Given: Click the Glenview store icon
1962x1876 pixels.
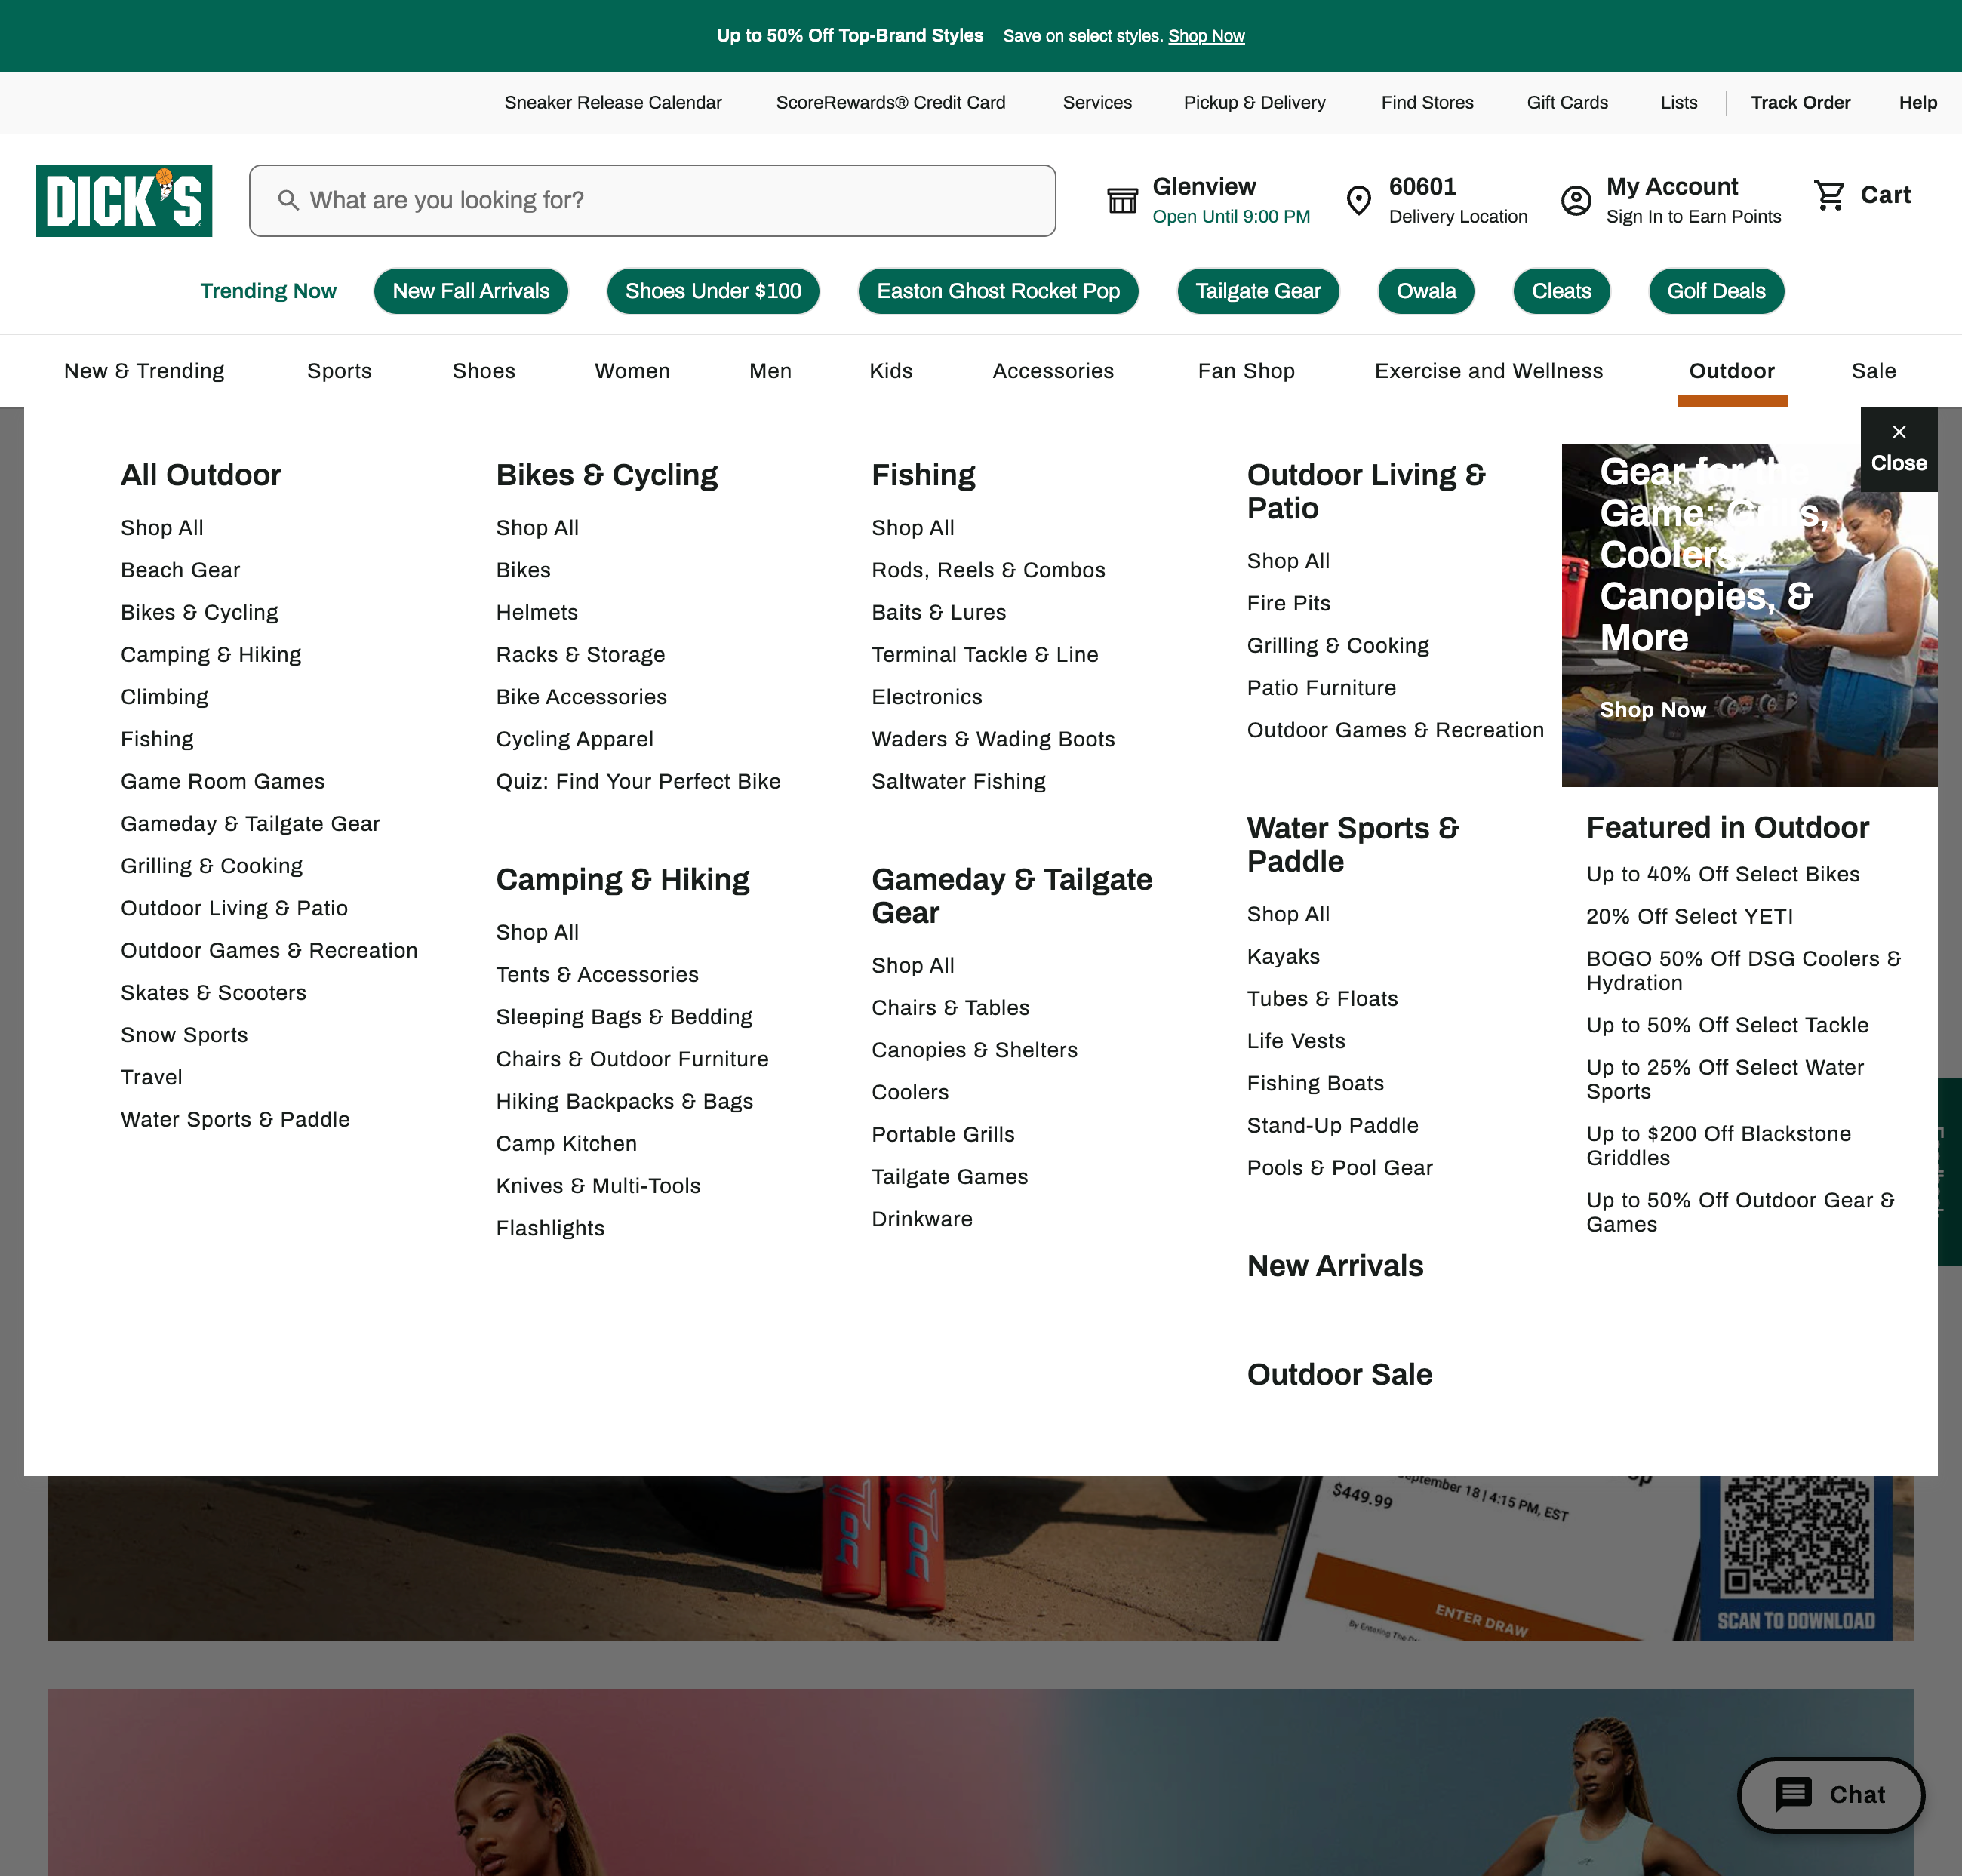Looking at the screenshot, I should [1123, 200].
